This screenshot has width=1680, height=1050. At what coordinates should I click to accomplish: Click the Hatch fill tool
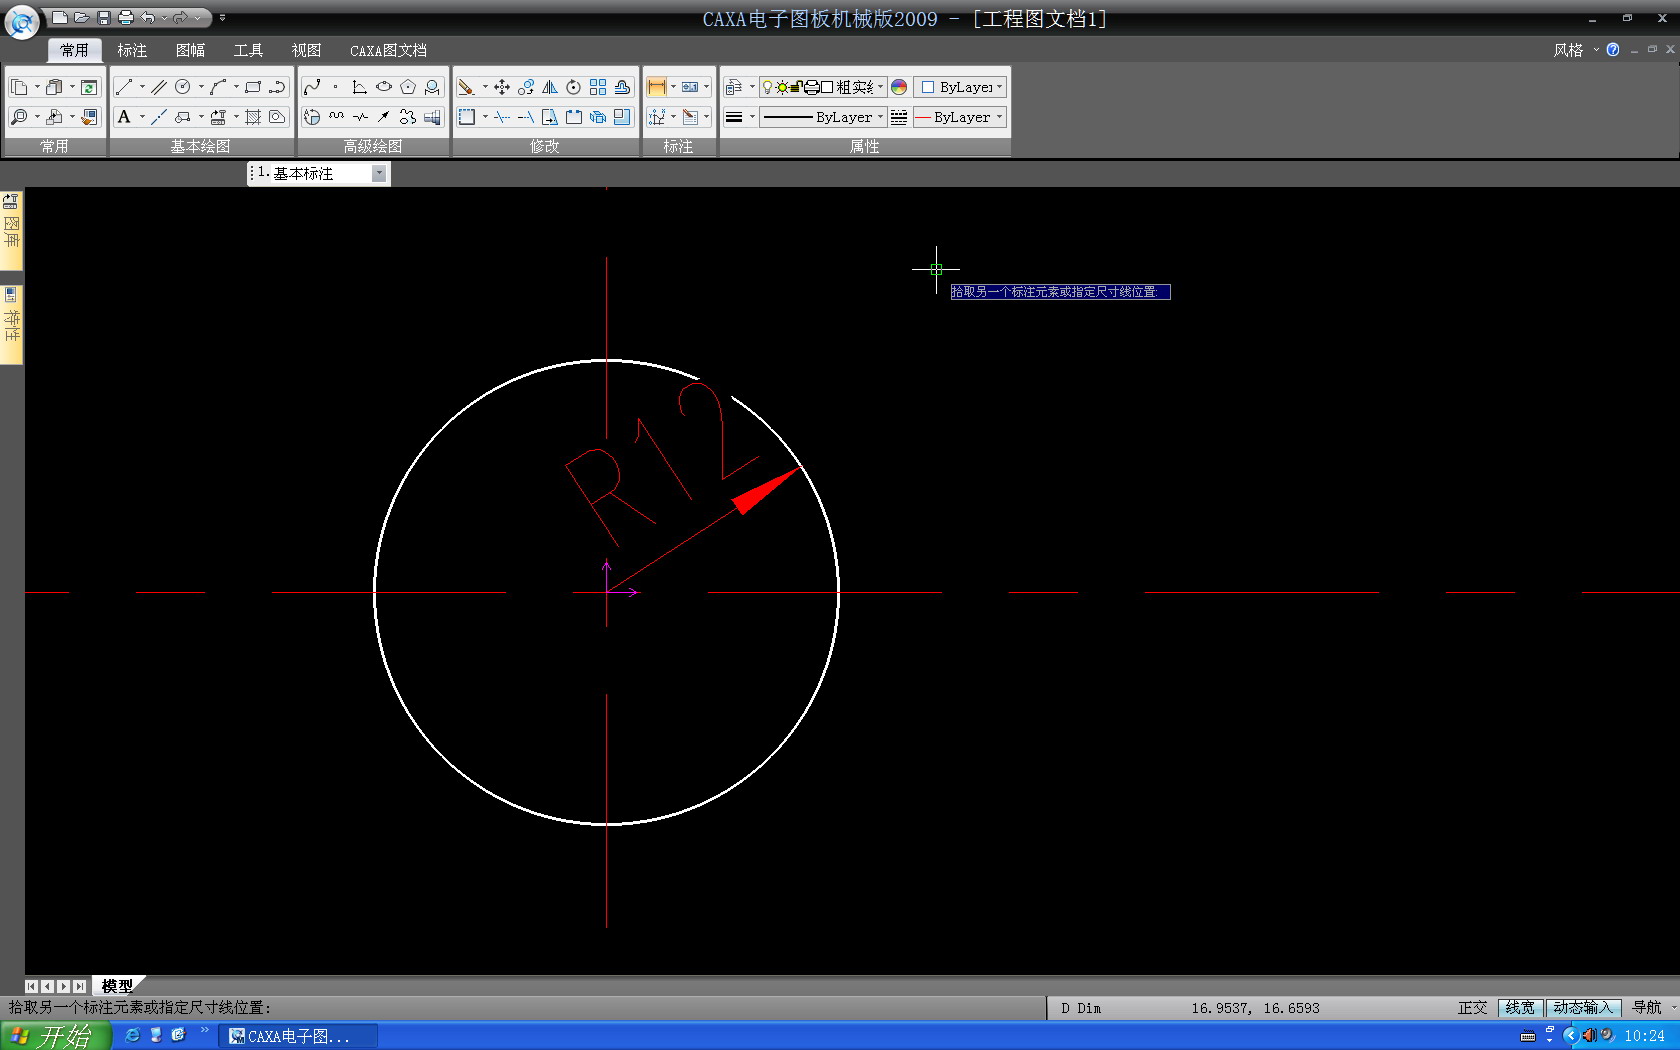click(x=253, y=117)
